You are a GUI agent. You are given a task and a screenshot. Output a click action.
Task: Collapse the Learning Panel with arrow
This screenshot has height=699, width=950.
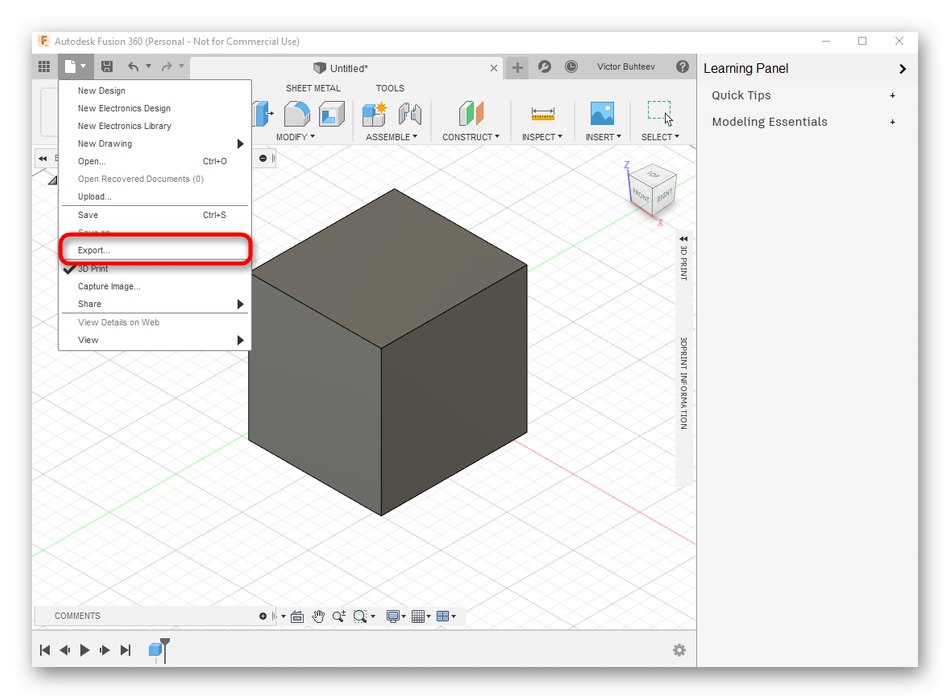pyautogui.click(x=902, y=69)
